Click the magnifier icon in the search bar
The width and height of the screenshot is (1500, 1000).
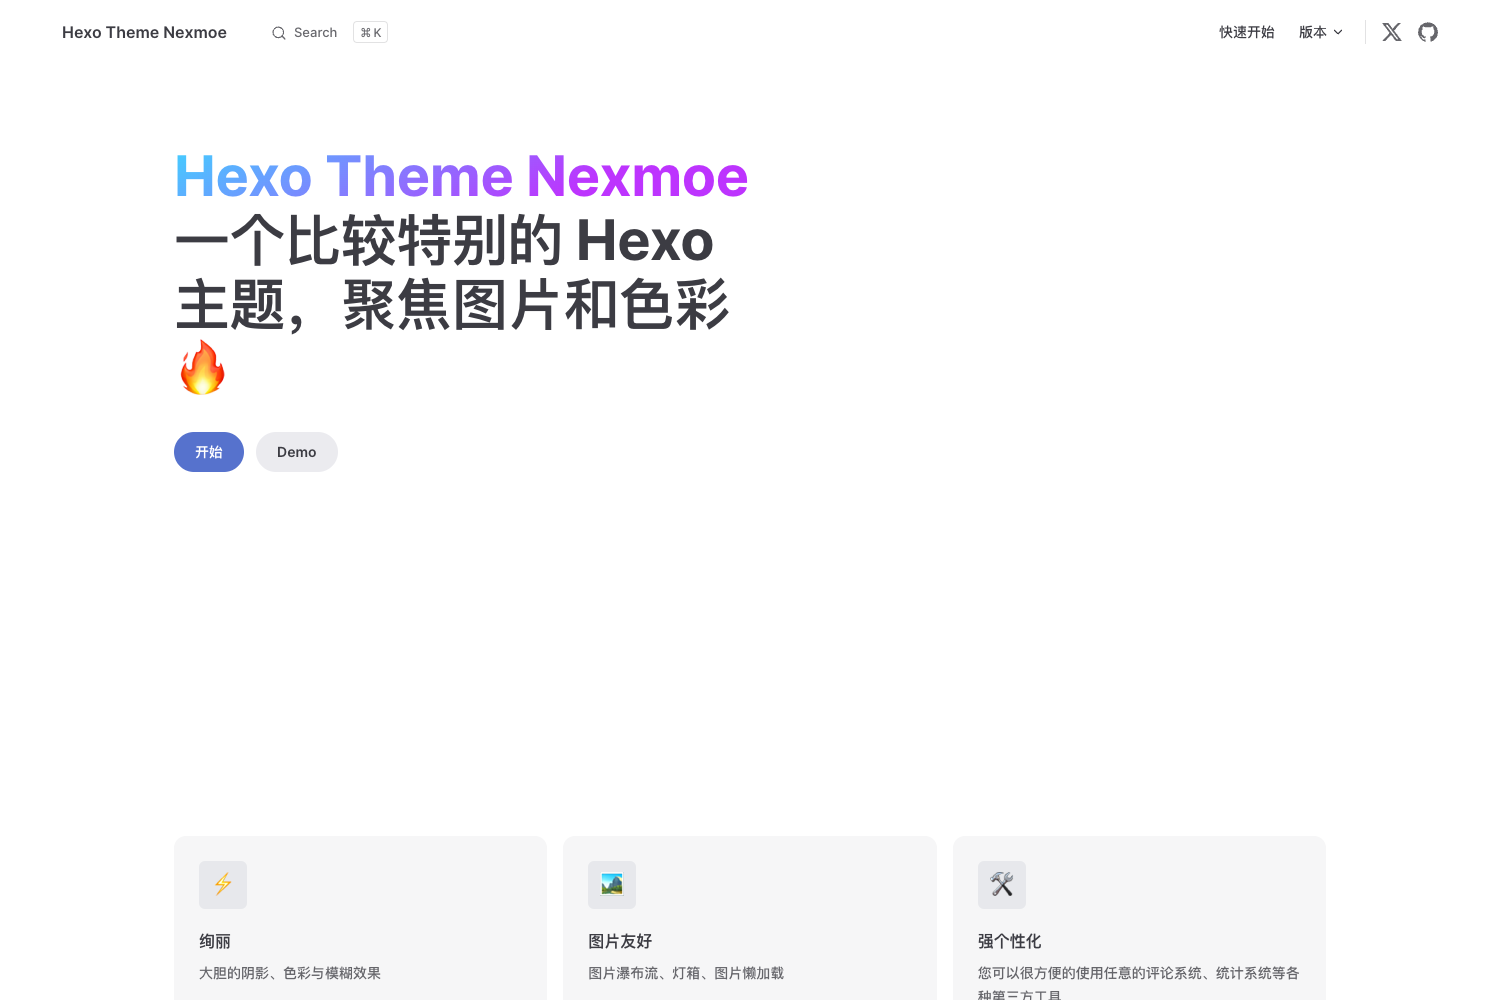click(x=278, y=32)
